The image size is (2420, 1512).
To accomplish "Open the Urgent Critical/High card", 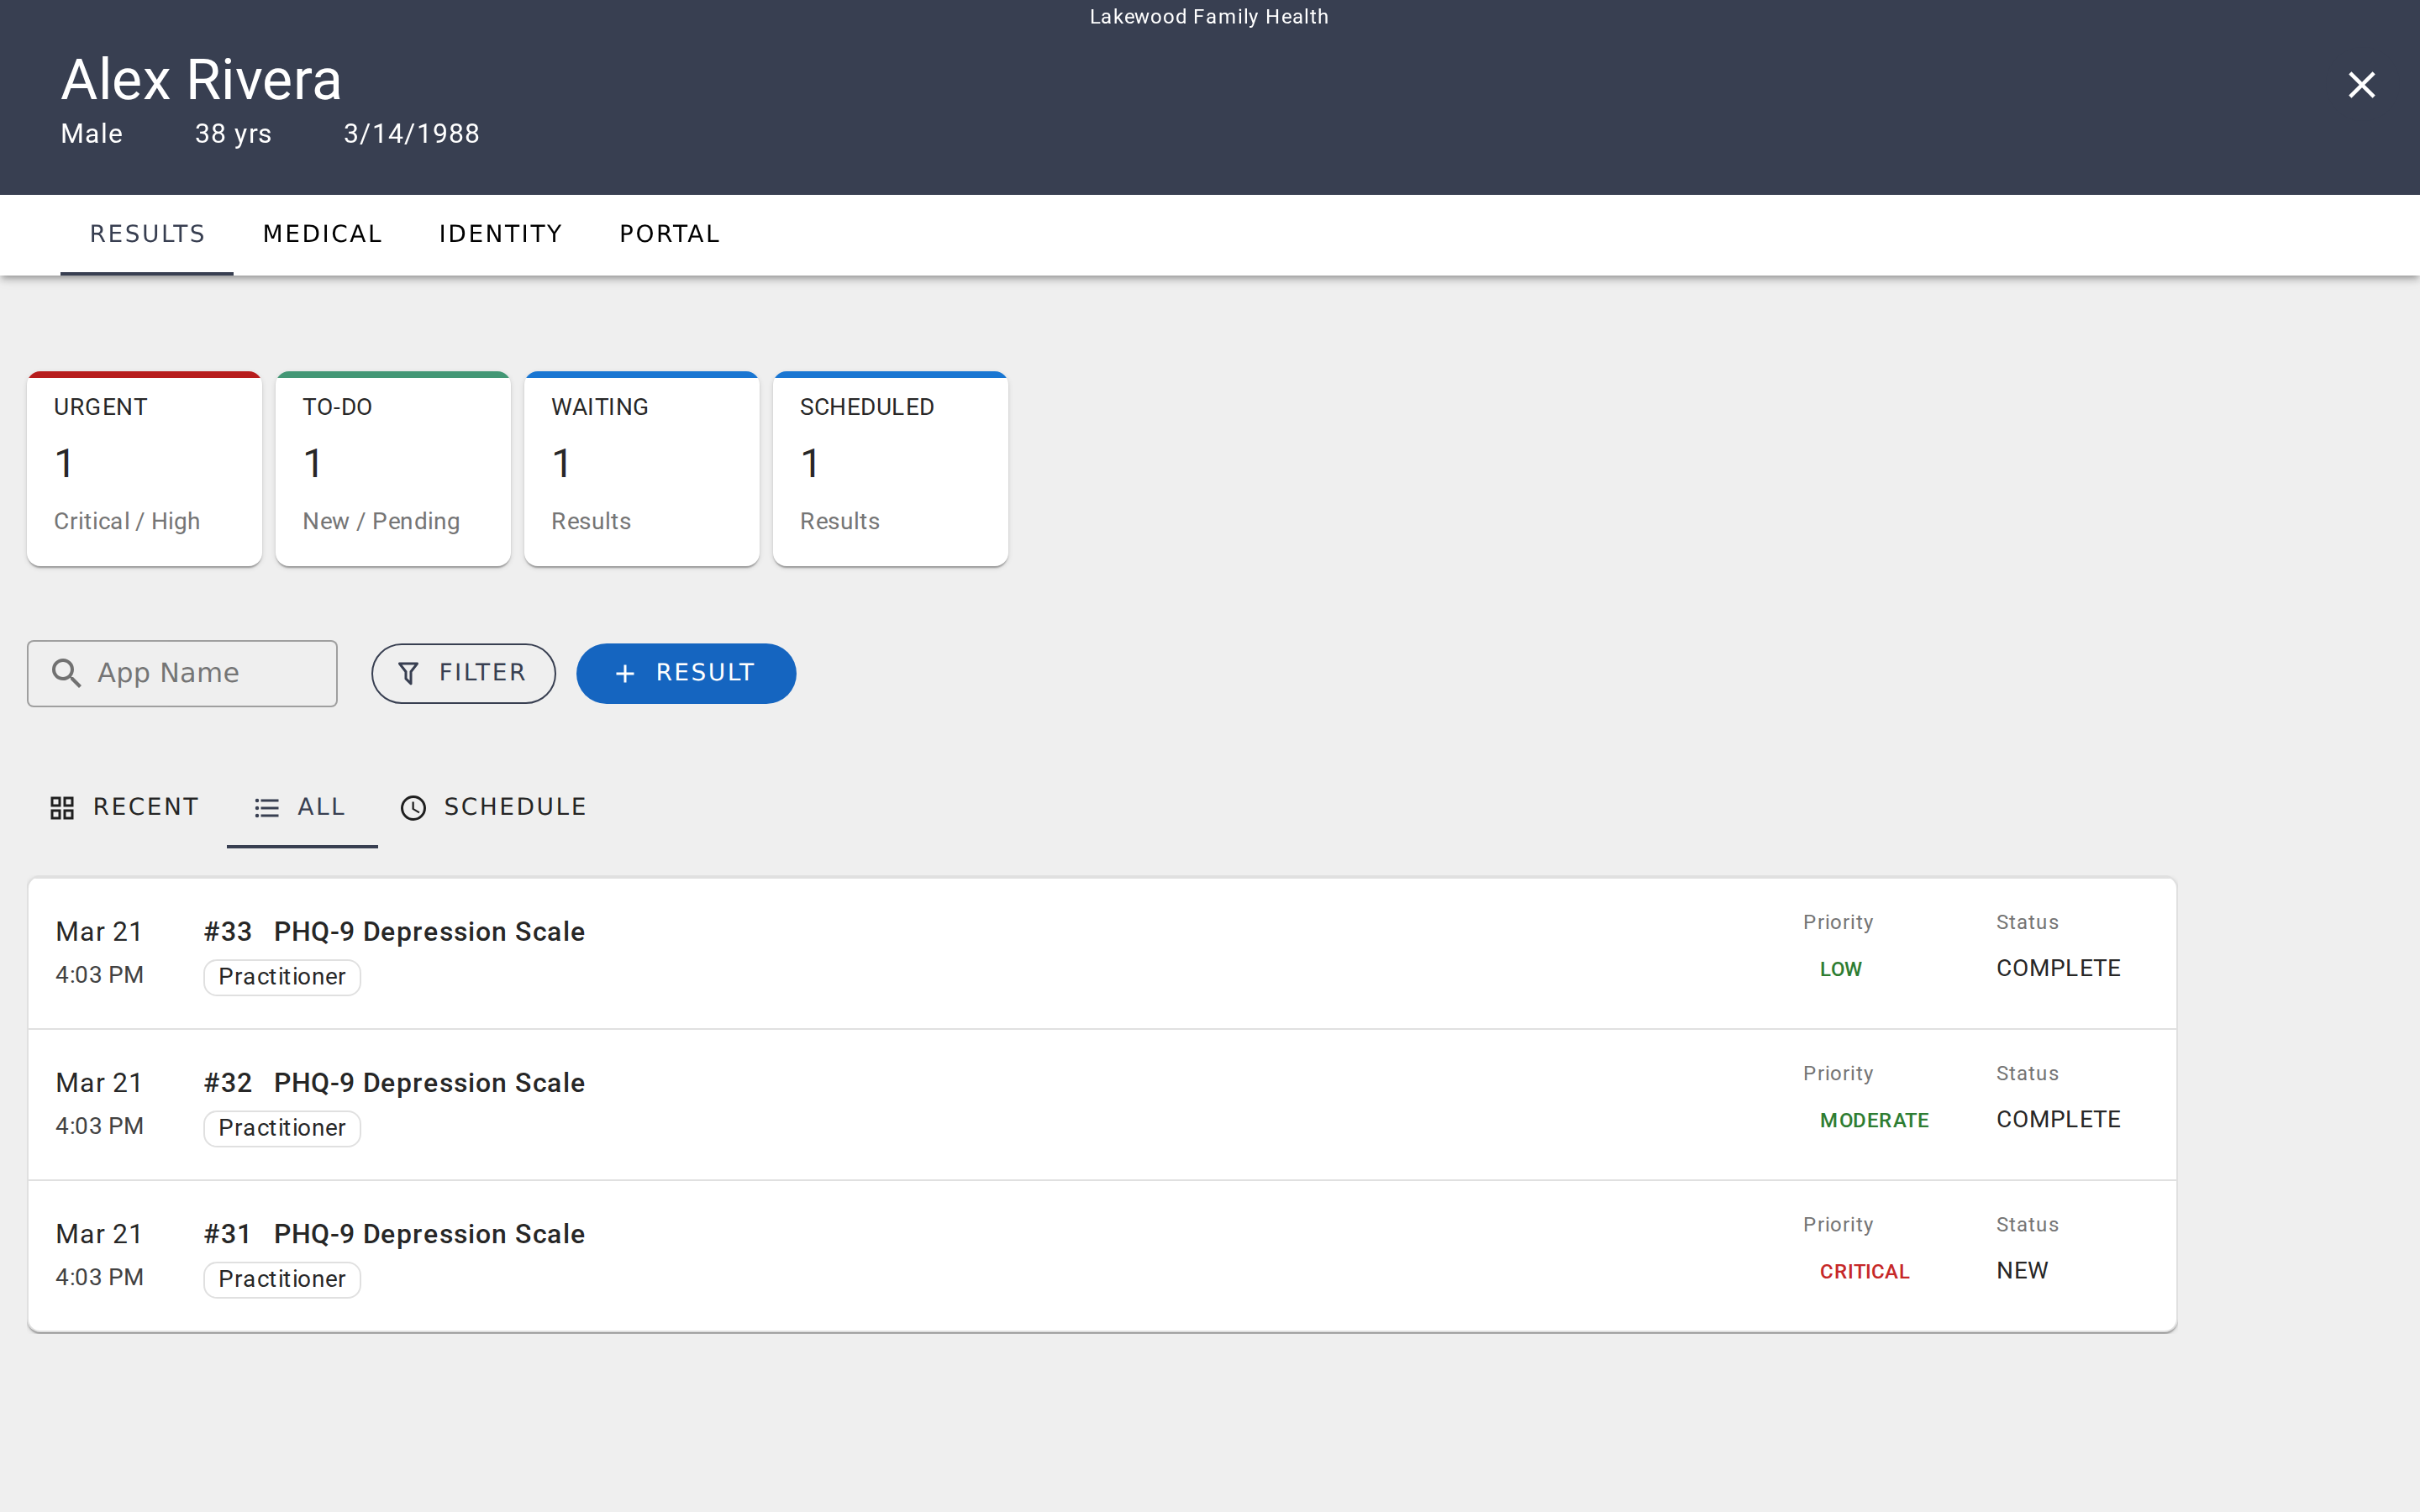I will tap(145, 468).
